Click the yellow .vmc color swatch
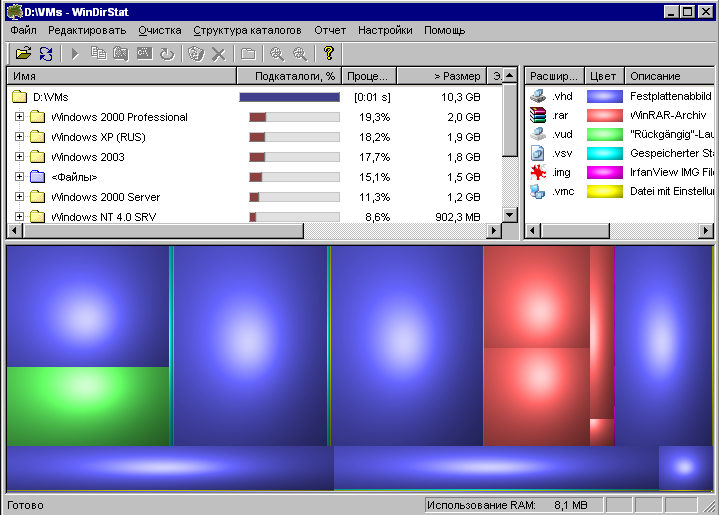The height and width of the screenshot is (515, 719). (605, 191)
